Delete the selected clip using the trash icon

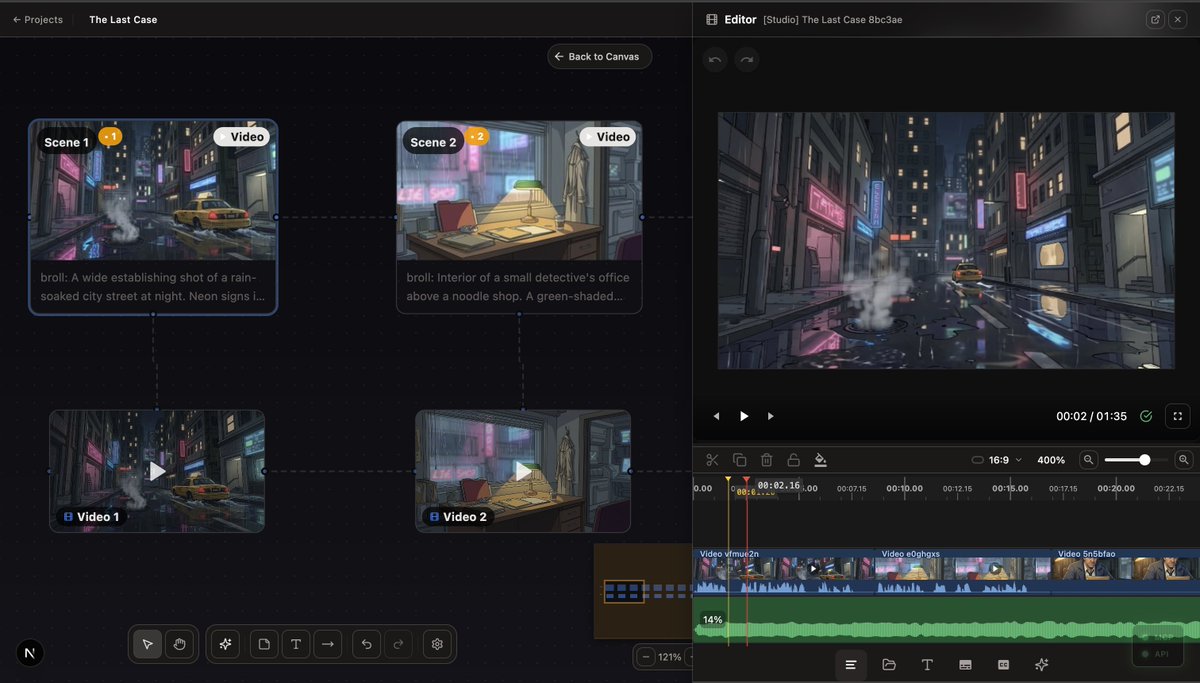766,459
